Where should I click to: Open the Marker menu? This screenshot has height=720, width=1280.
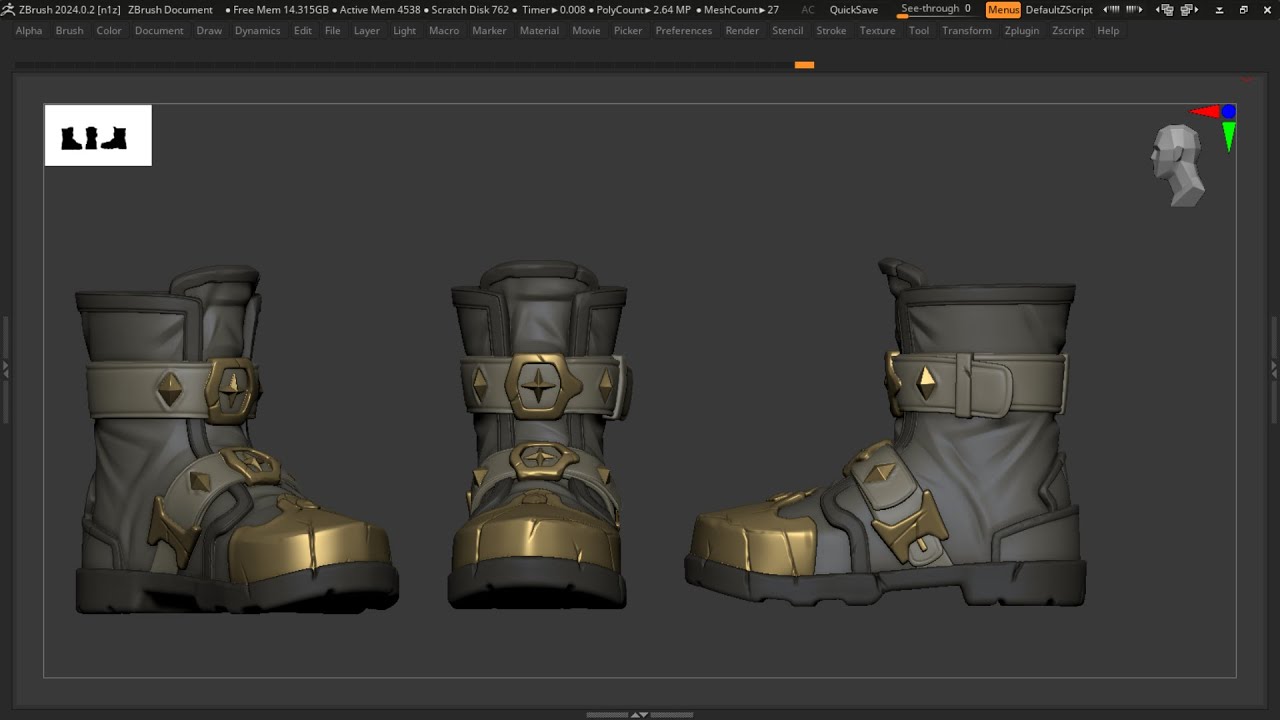[x=489, y=31]
